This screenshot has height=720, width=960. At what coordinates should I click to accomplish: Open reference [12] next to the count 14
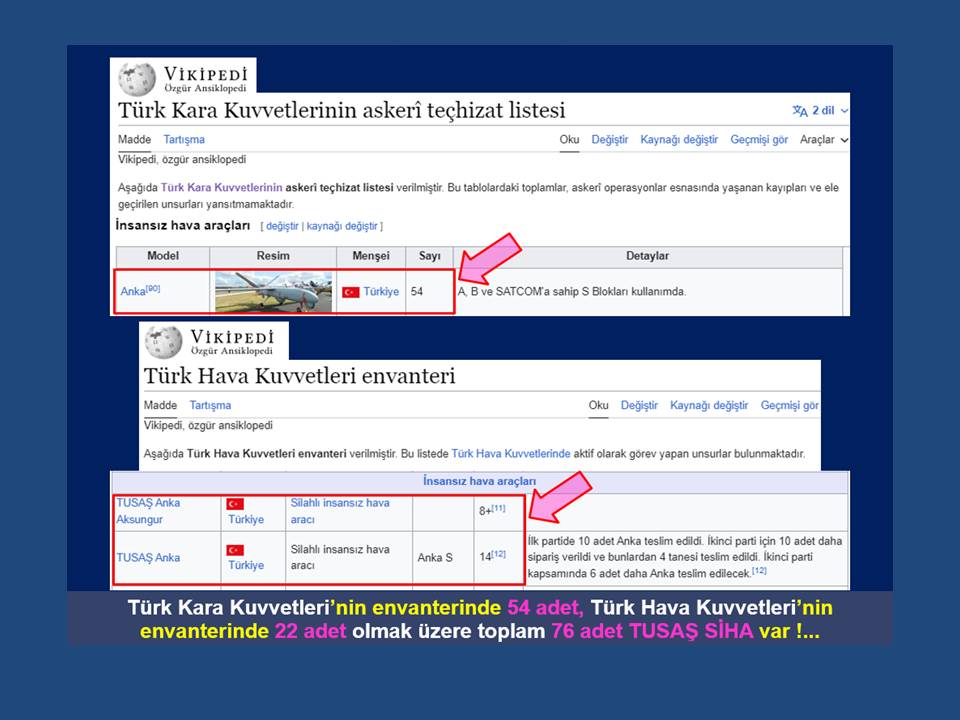[x=498, y=554]
